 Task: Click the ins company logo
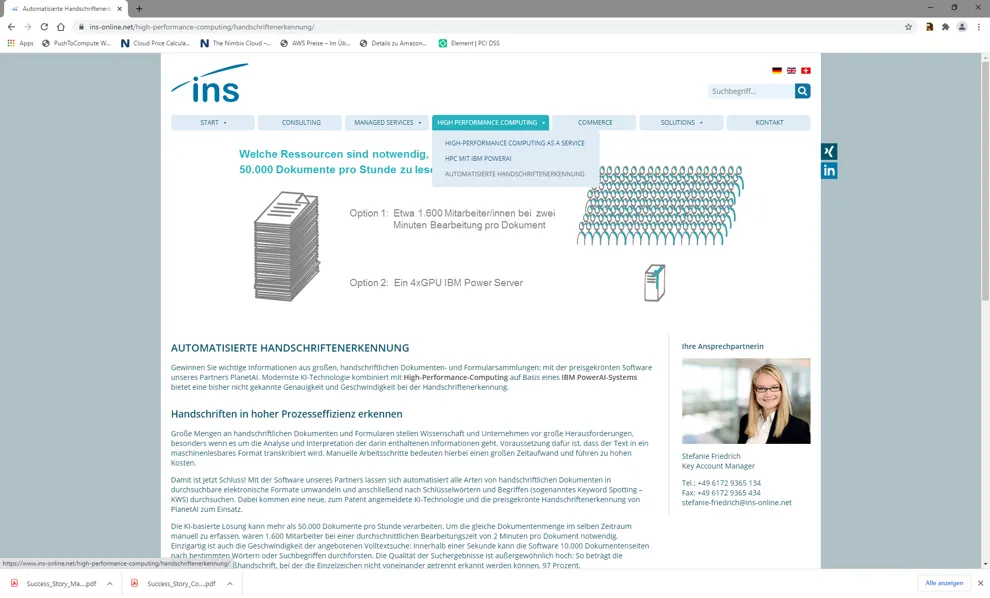(x=210, y=83)
